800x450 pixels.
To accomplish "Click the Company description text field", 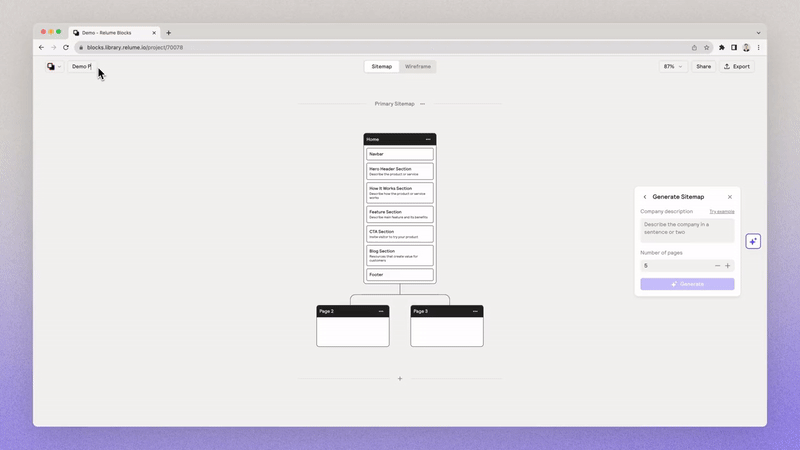I will pyautogui.click(x=687, y=230).
